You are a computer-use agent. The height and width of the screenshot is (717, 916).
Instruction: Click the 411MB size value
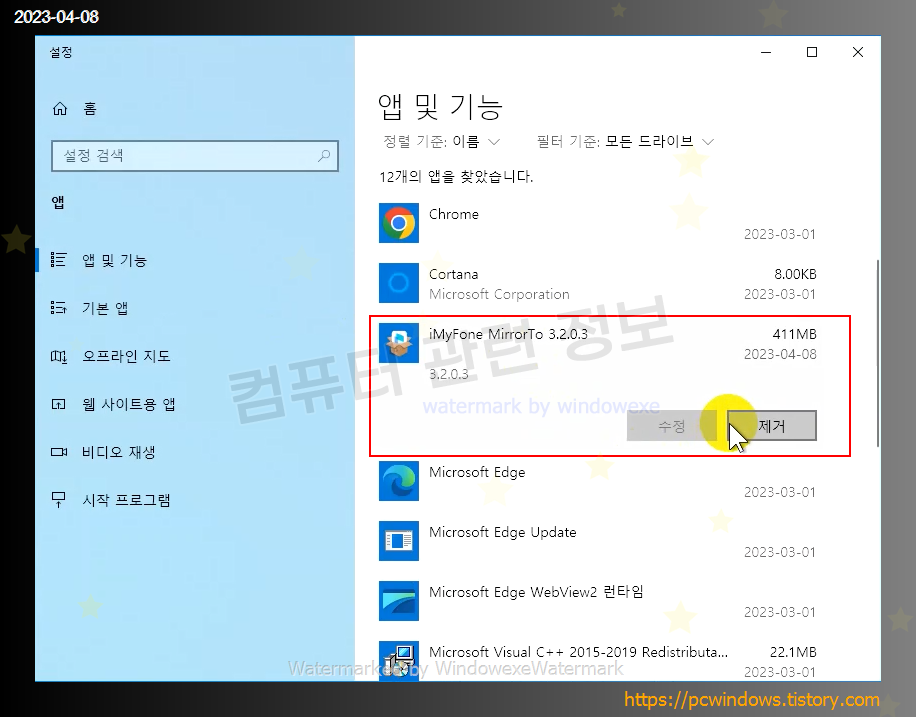click(794, 334)
